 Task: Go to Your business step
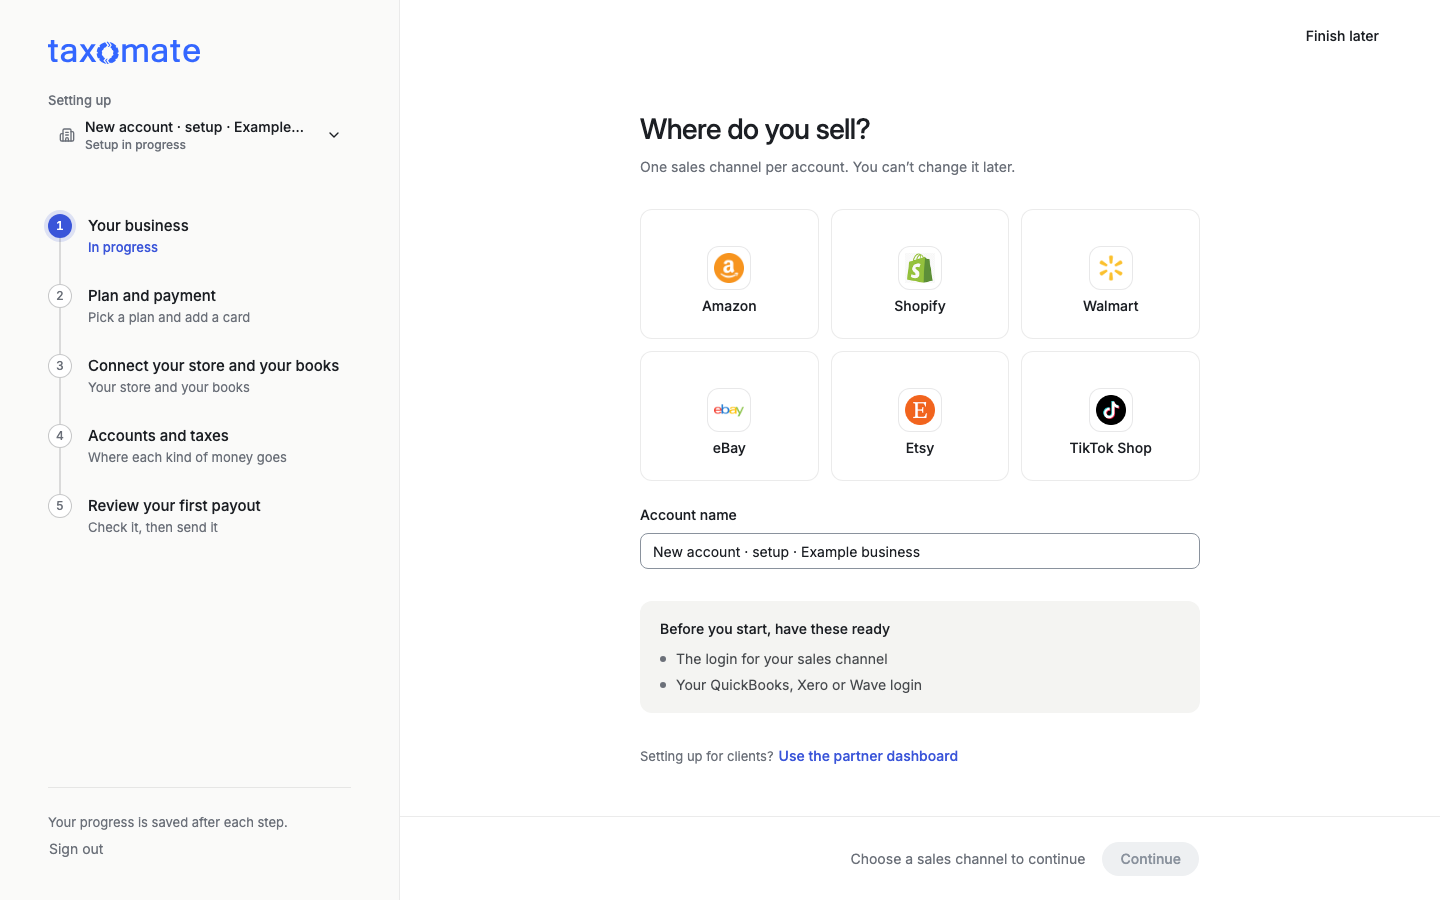pos(138,226)
